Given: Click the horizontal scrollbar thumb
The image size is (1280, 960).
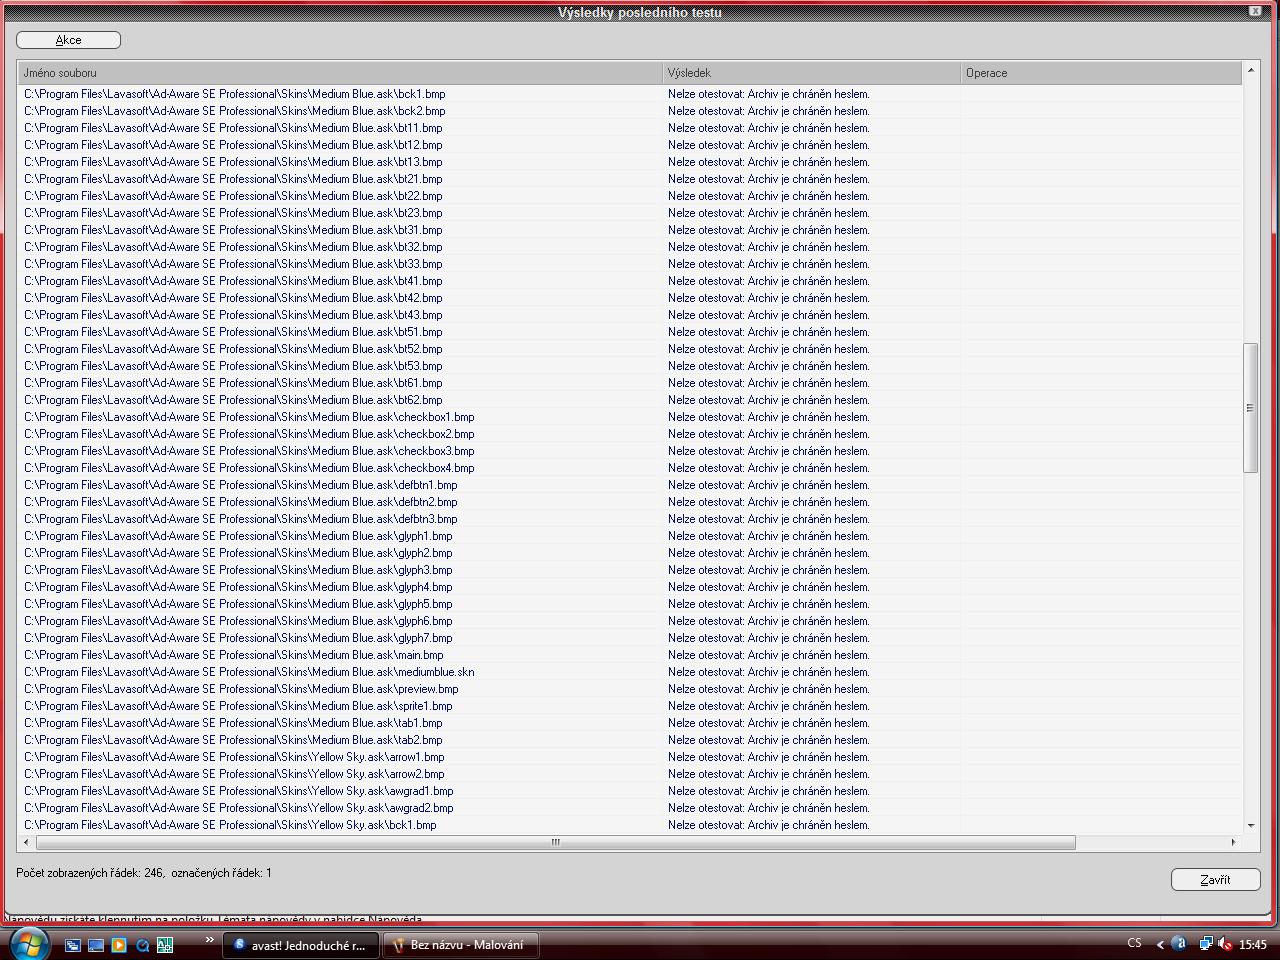Looking at the screenshot, I should (555, 842).
